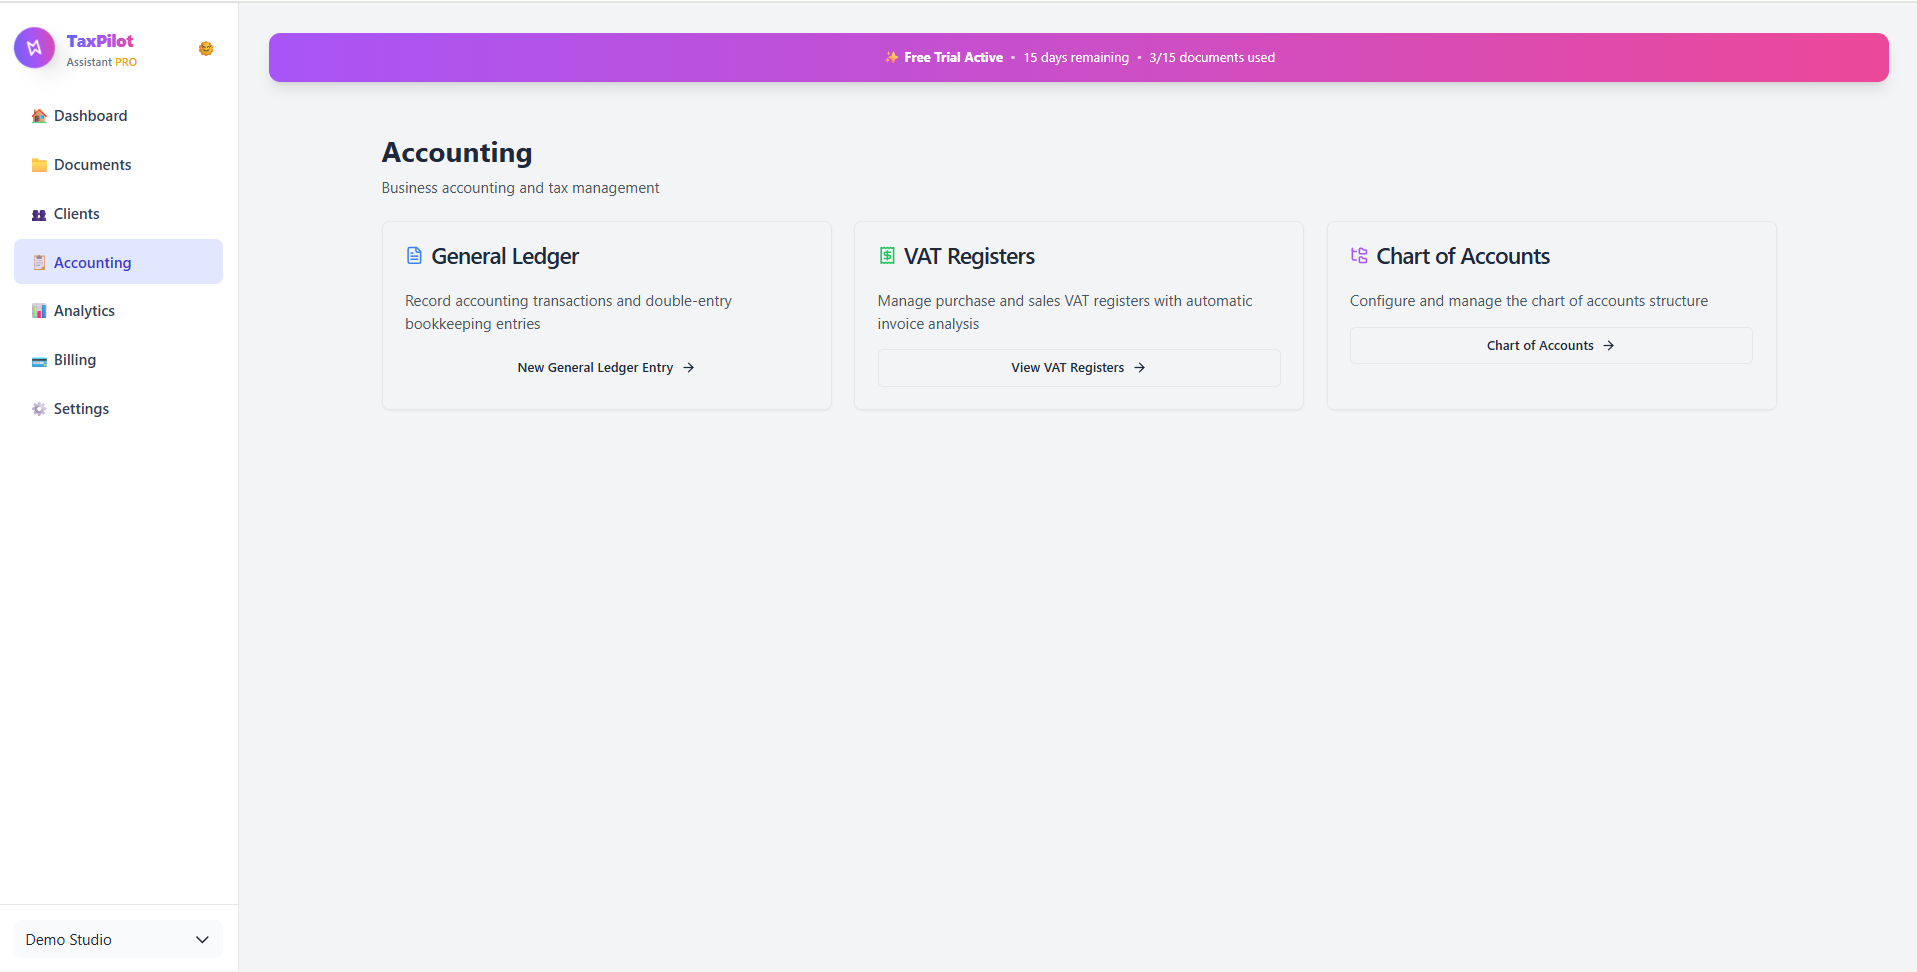Click the Free Trial Active banner
The height and width of the screenshot is (972, 1917).
pyautogui.click(x=1078, y=57)
